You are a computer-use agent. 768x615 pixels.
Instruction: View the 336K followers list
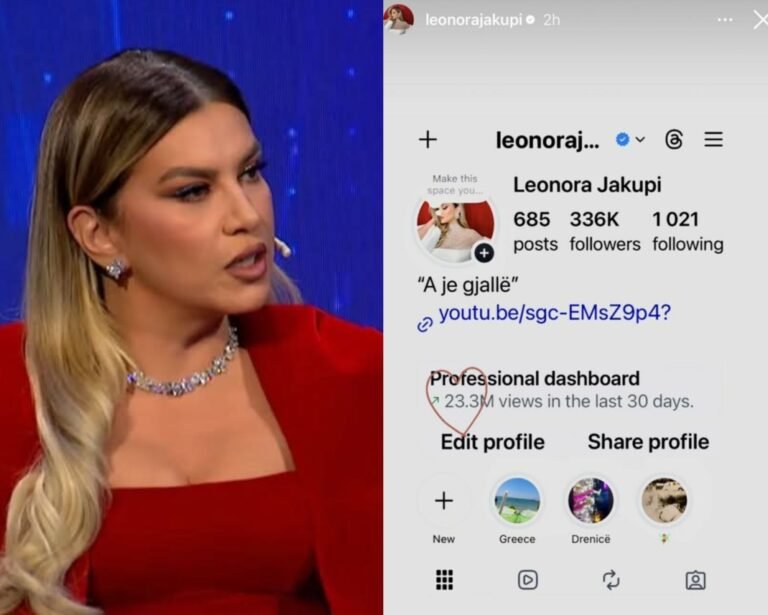[604, 231]
